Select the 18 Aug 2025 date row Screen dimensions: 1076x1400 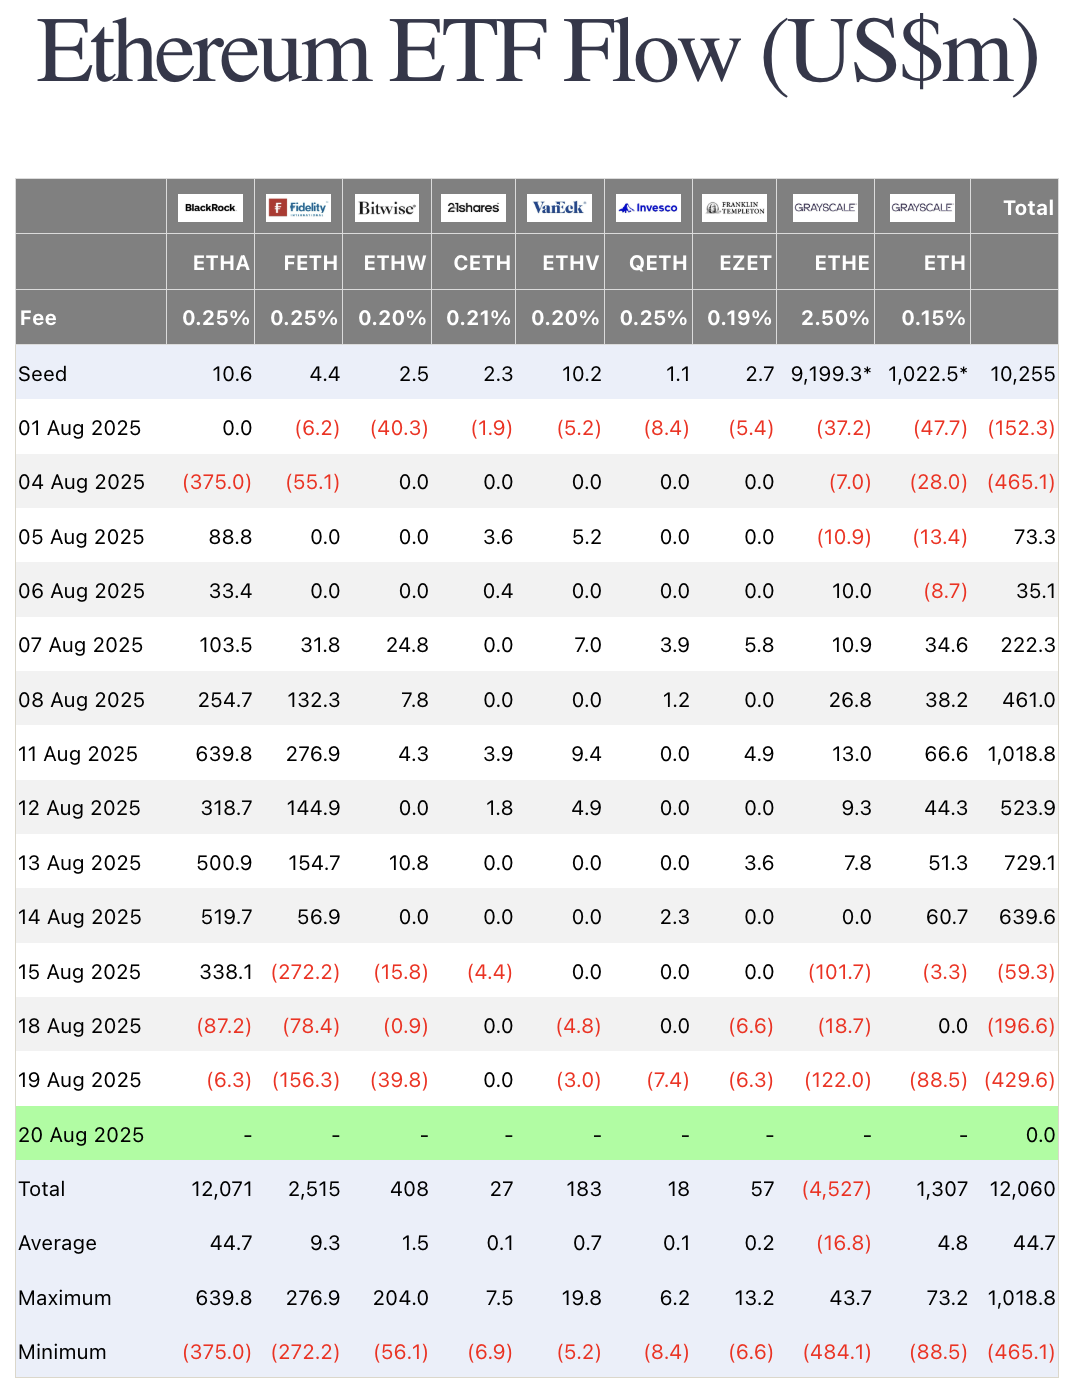click(x=537, y=1026)
